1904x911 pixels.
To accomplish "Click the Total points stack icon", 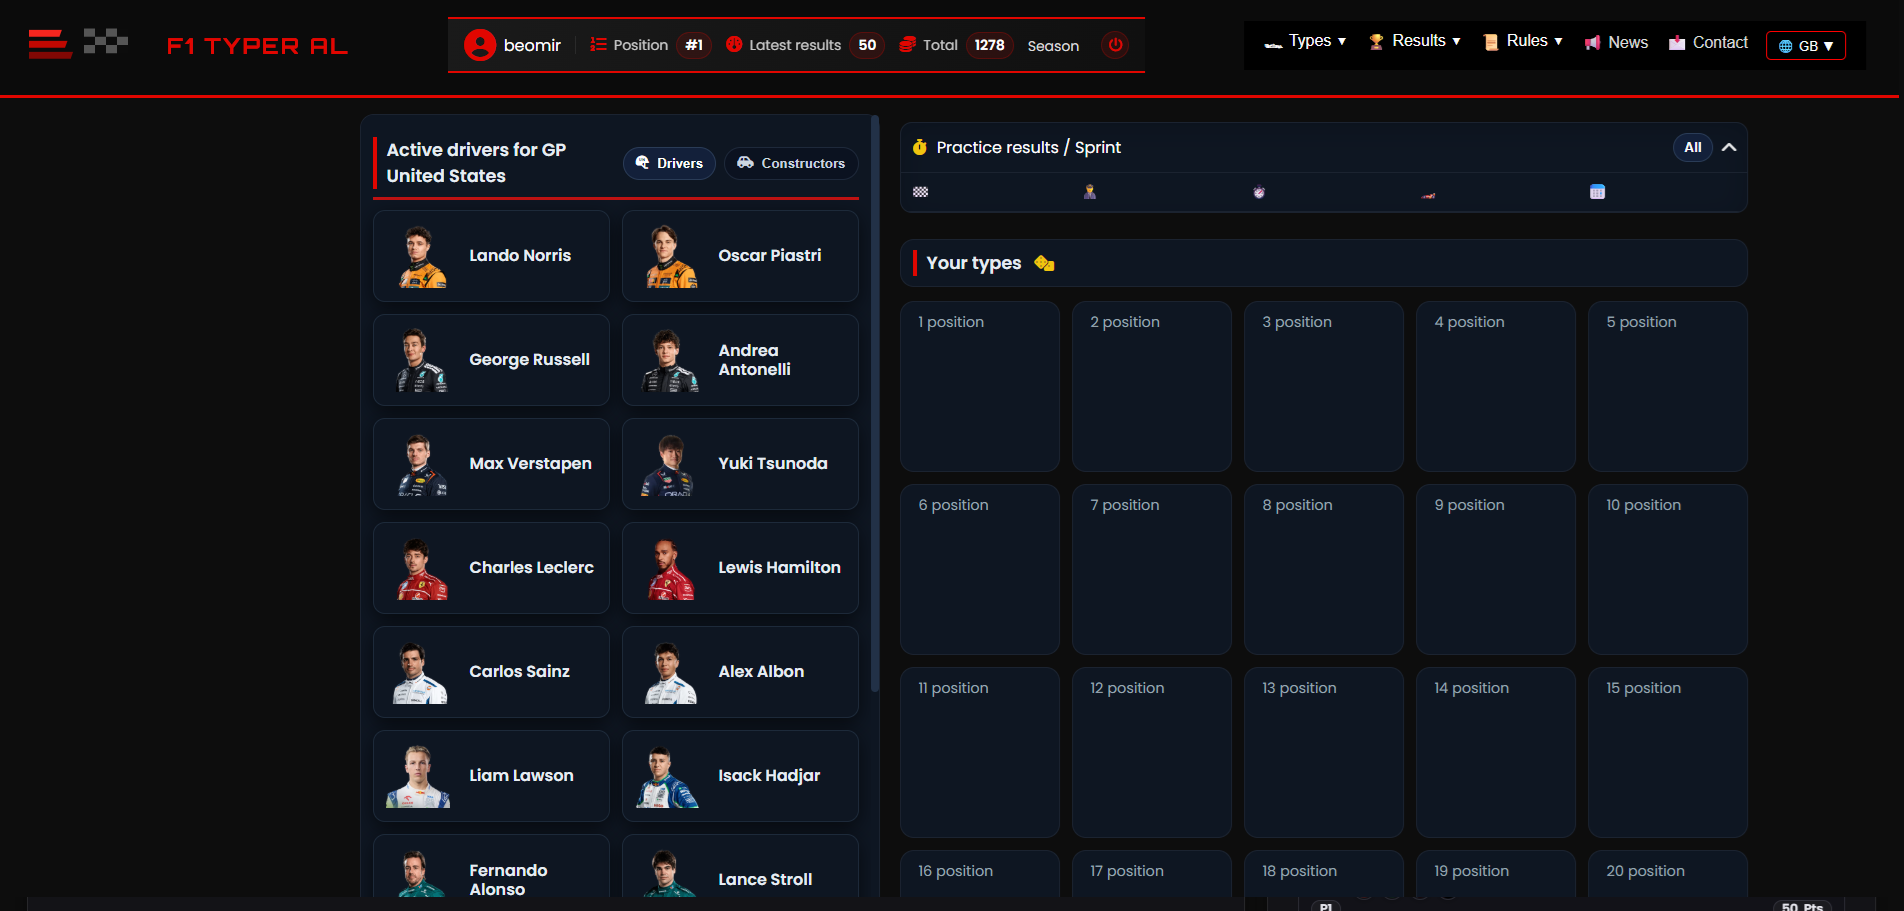I will point(907,45).
